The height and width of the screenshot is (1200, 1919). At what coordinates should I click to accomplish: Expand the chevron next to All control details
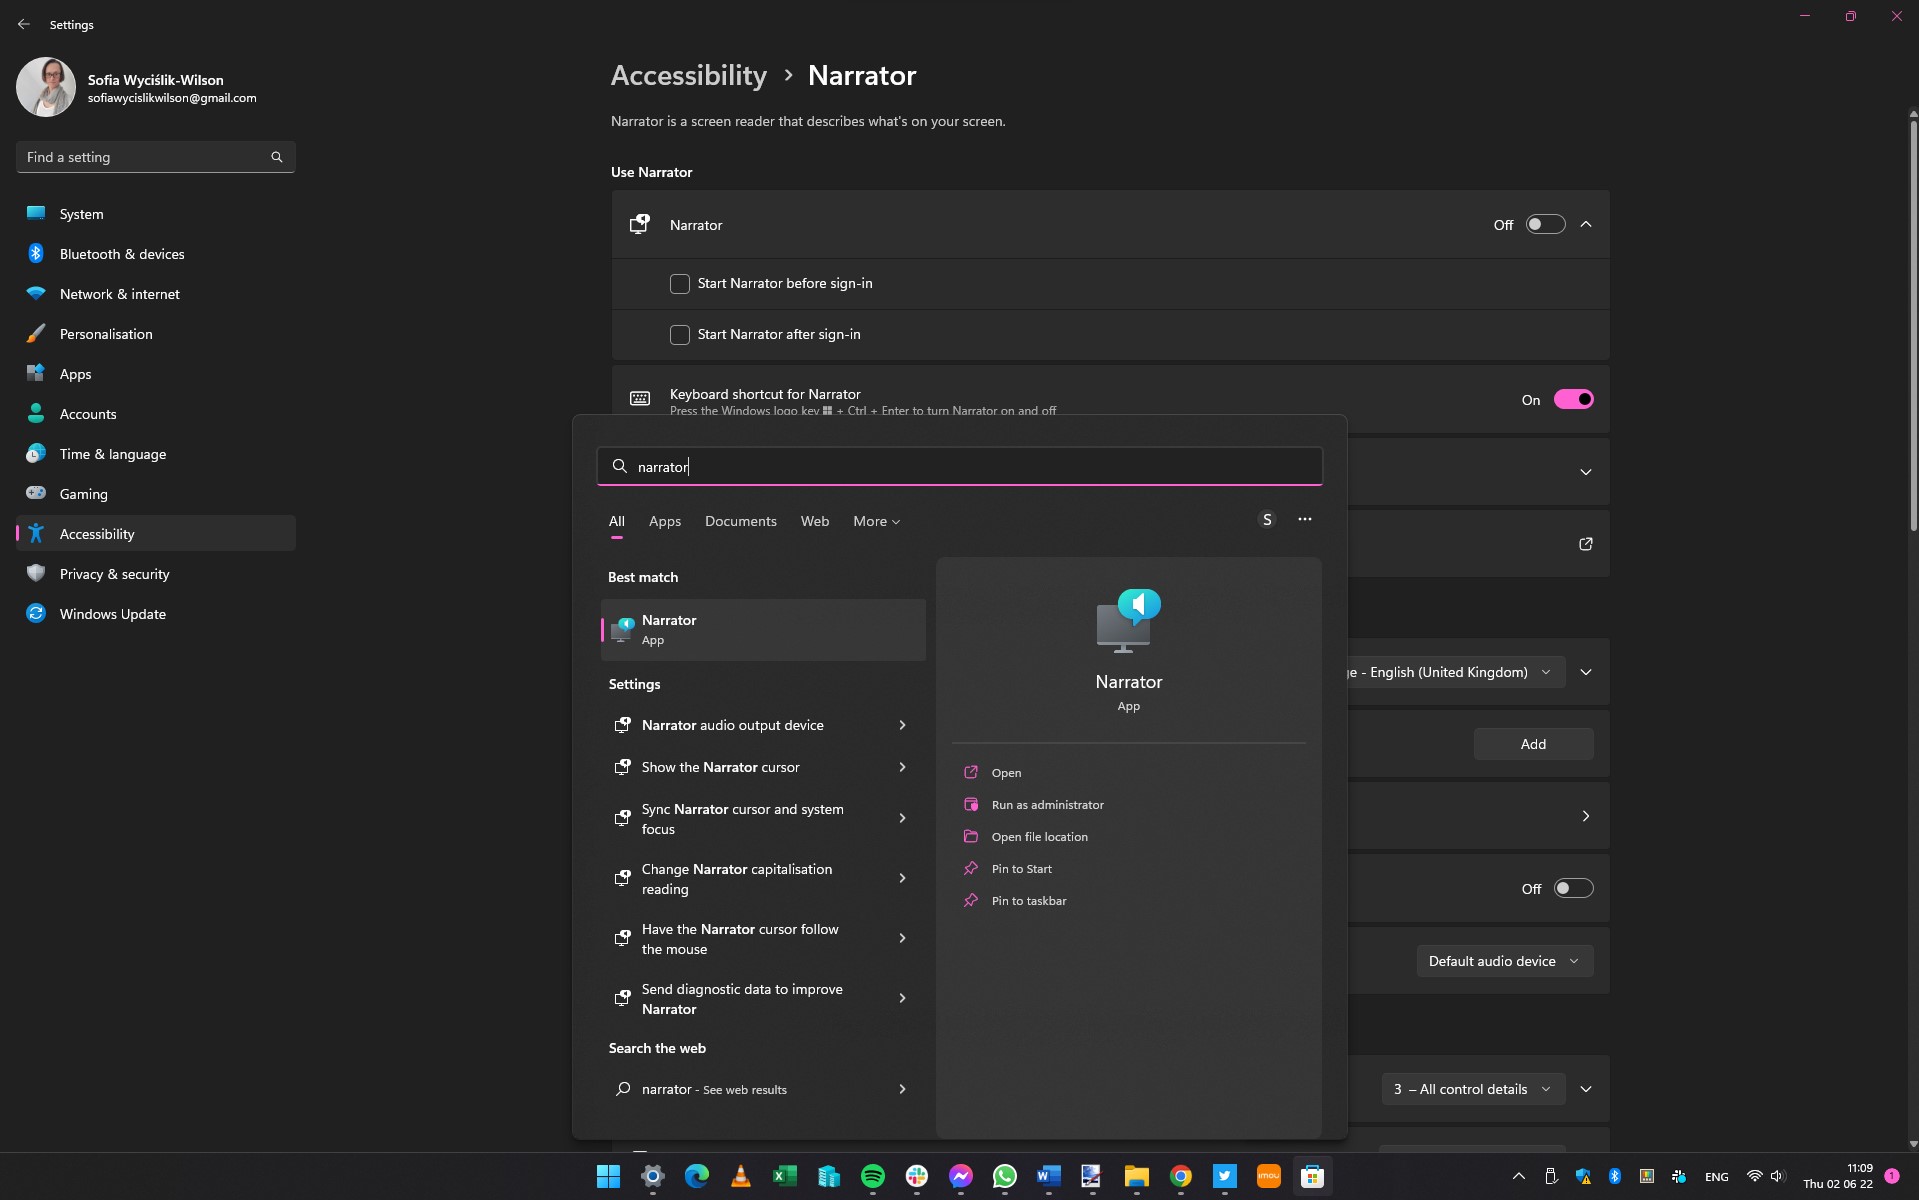[1585, 1089]
